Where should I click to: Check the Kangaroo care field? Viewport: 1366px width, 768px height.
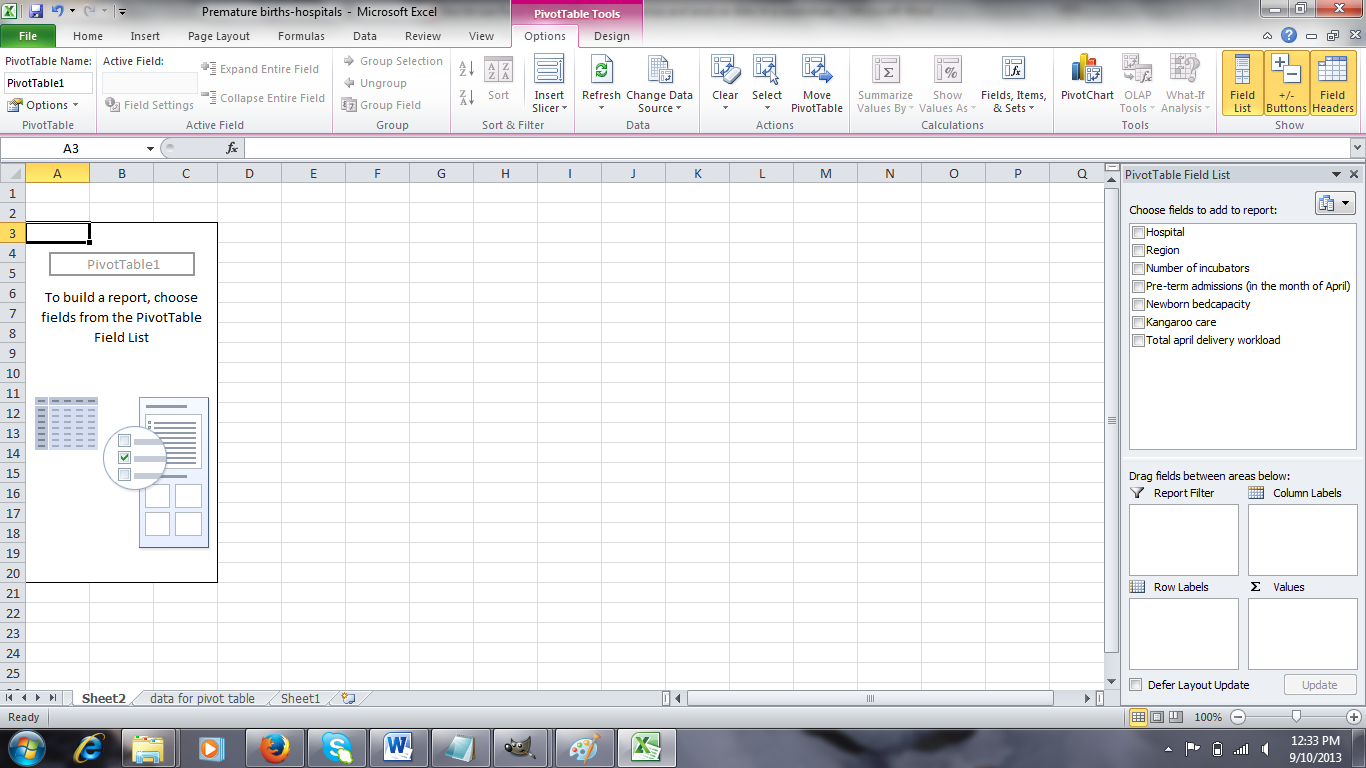pos(1138,322)
